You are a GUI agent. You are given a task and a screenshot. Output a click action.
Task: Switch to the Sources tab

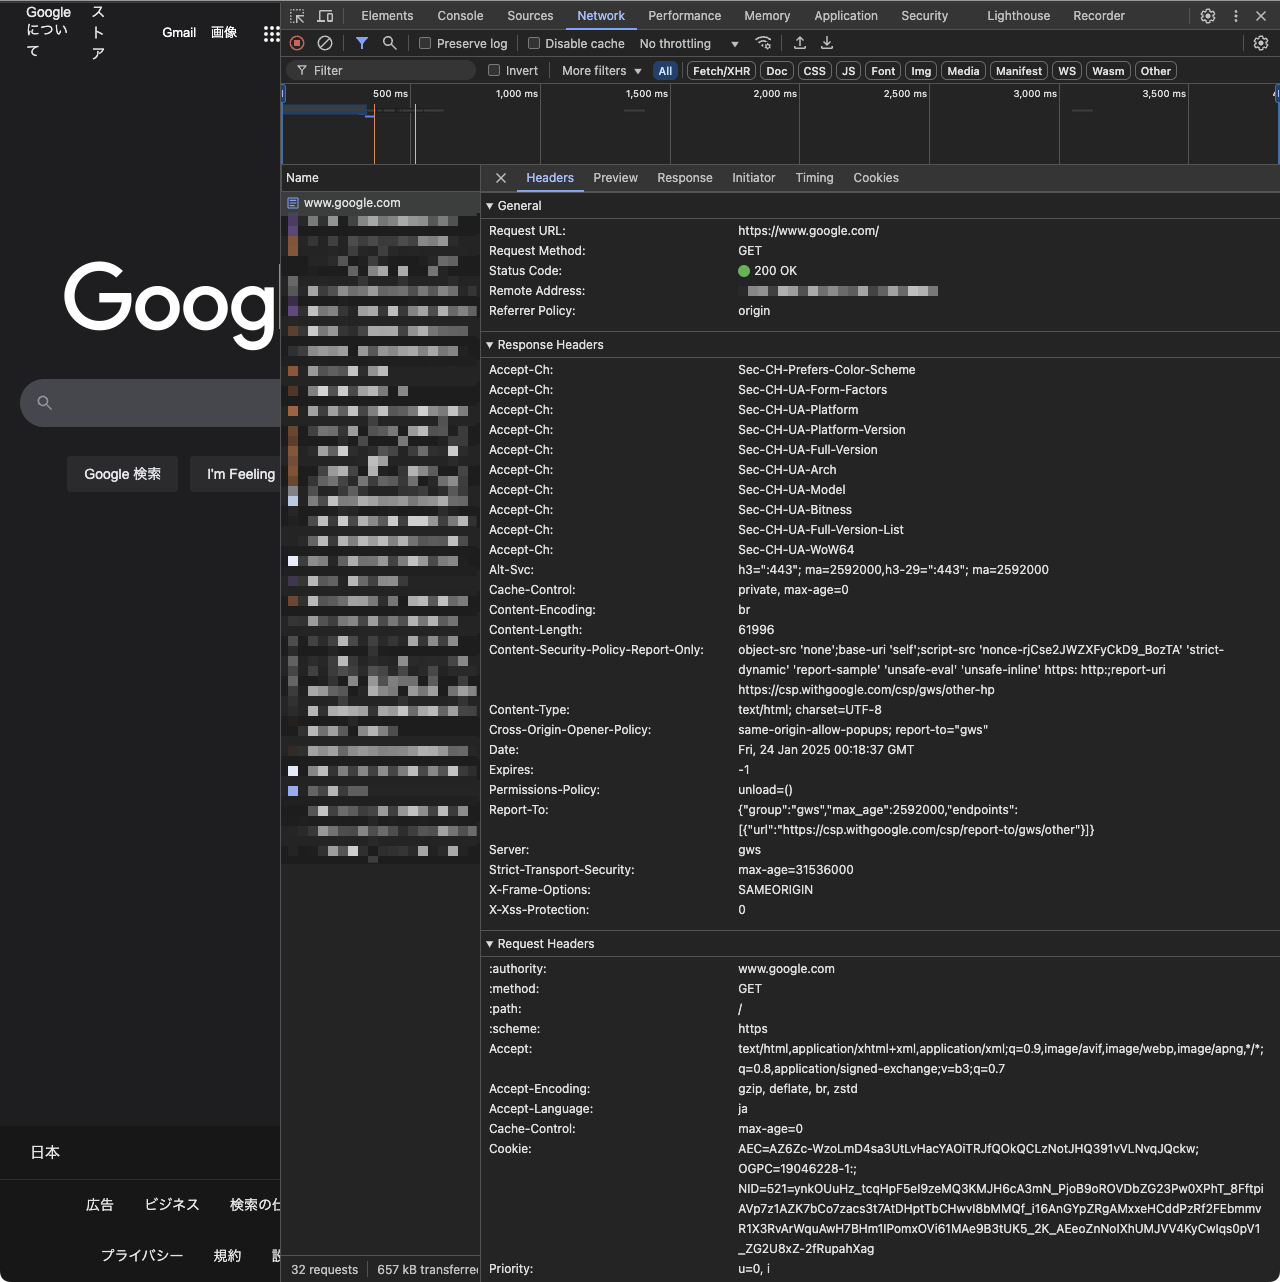click(530, 16)
